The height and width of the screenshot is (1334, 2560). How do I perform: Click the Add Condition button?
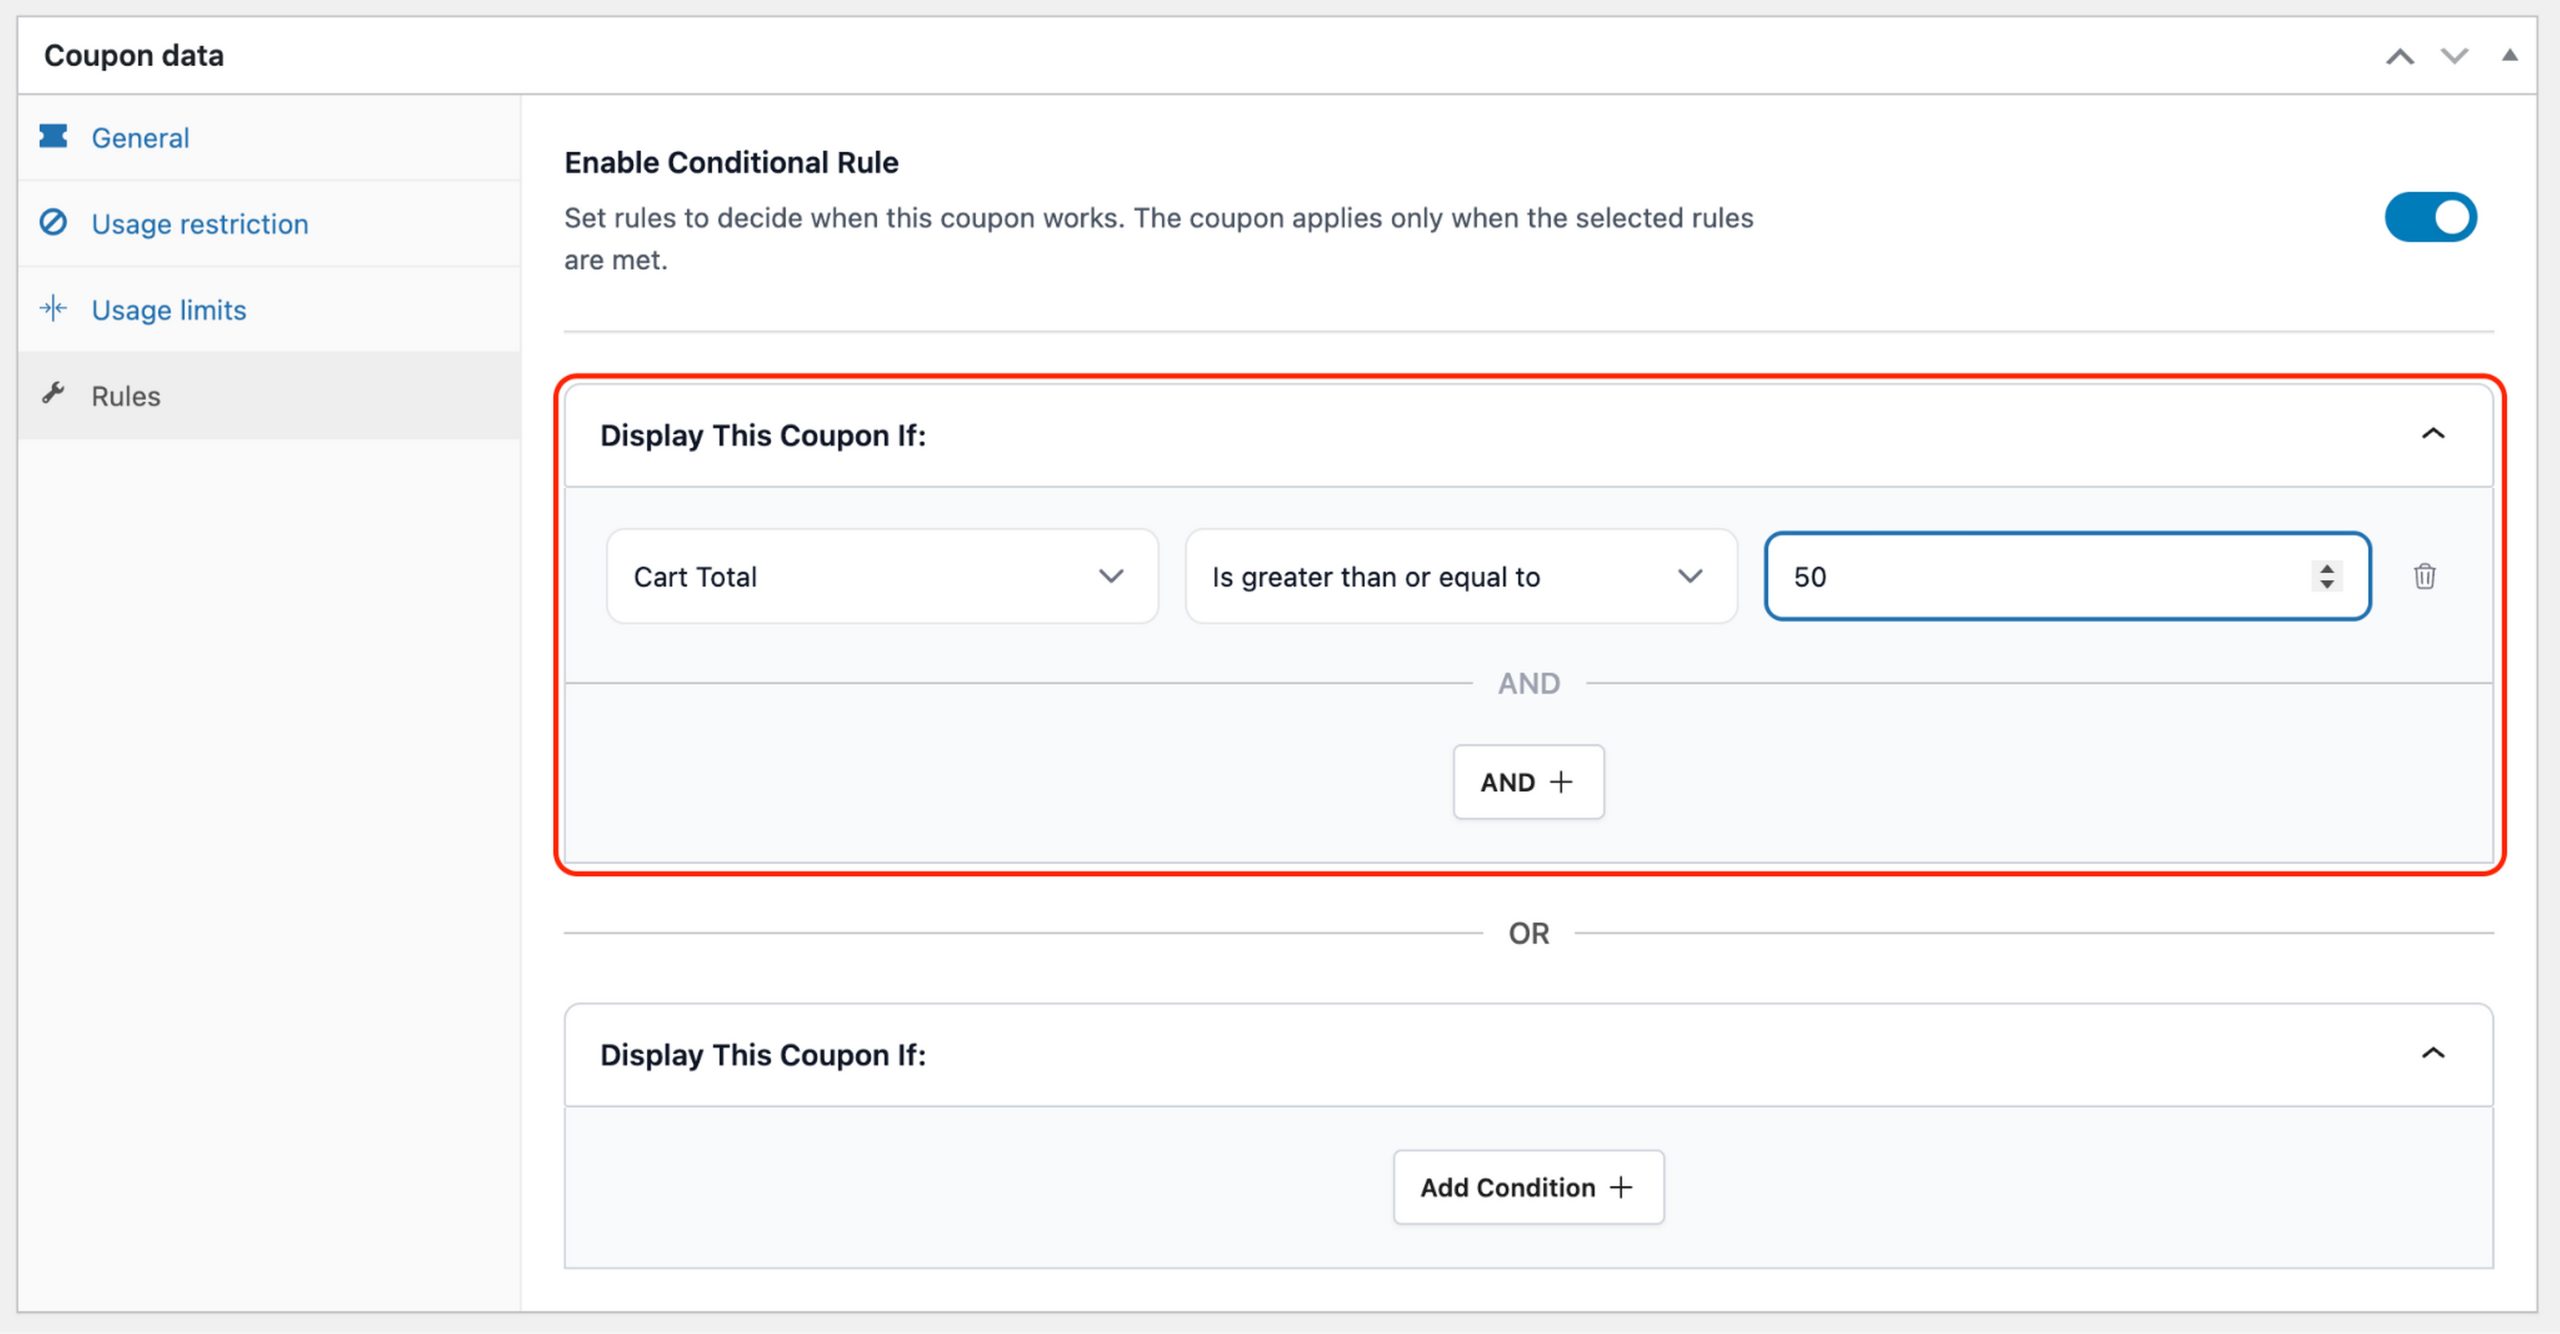click(1527, 1187)
